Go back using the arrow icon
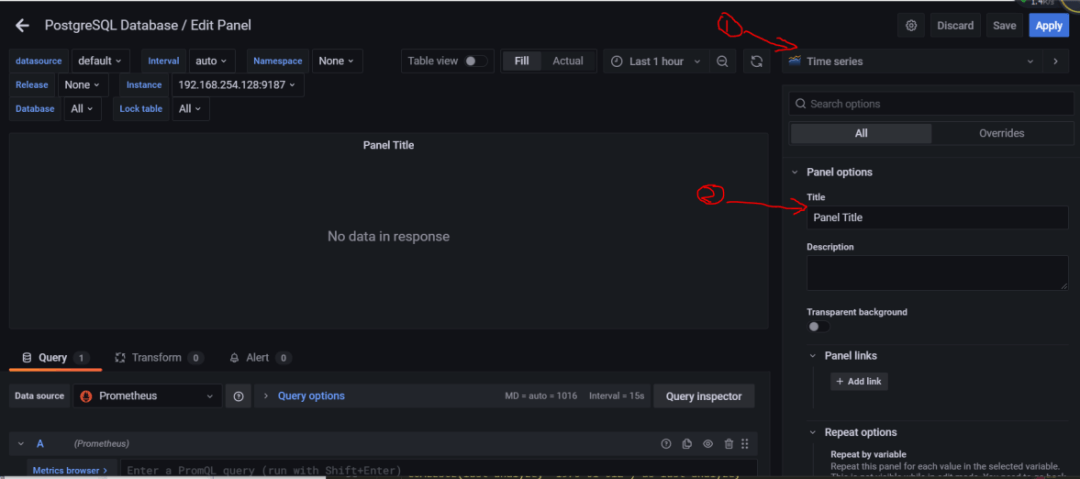This screenshot has width=1080, height=479. tap(23, 26)
